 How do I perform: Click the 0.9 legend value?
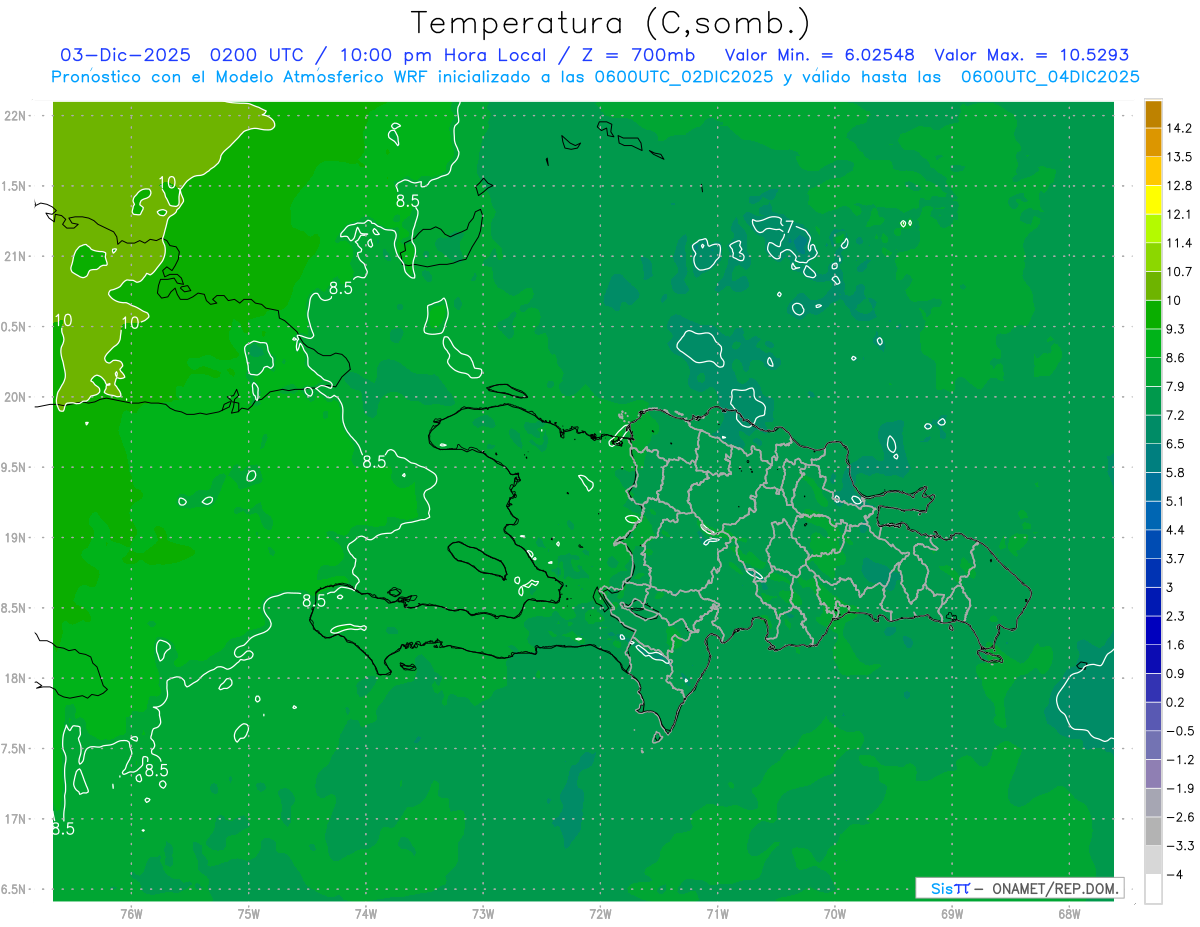click(1176, 674)
